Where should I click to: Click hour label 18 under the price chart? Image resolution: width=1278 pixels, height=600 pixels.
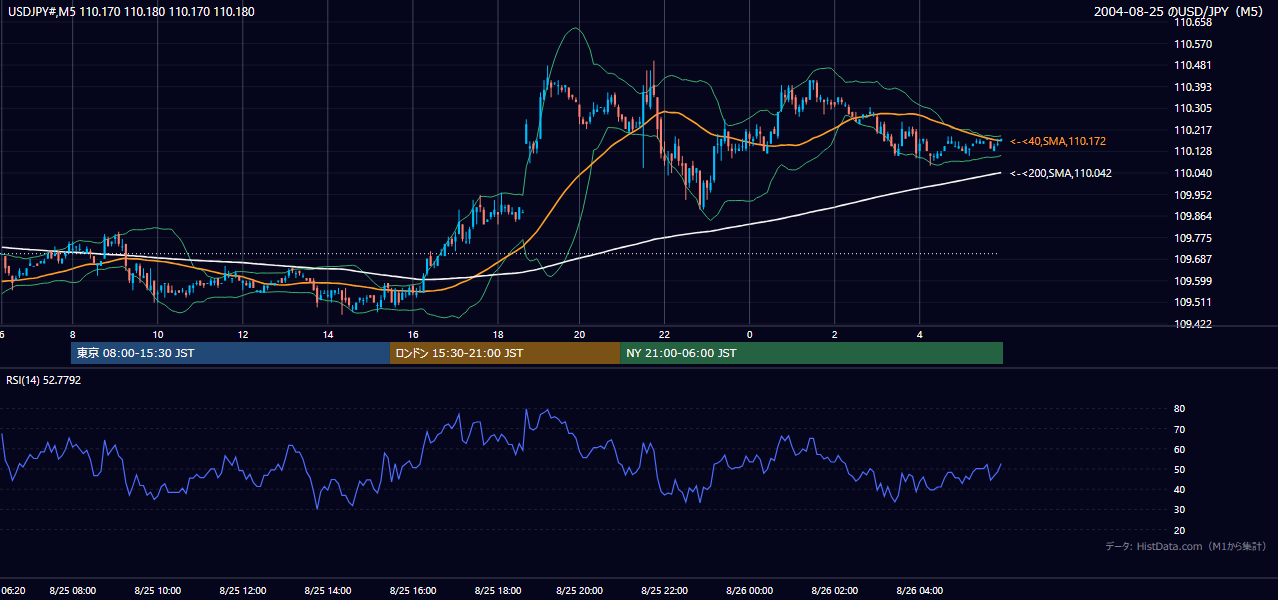click(x=498, y=333)
